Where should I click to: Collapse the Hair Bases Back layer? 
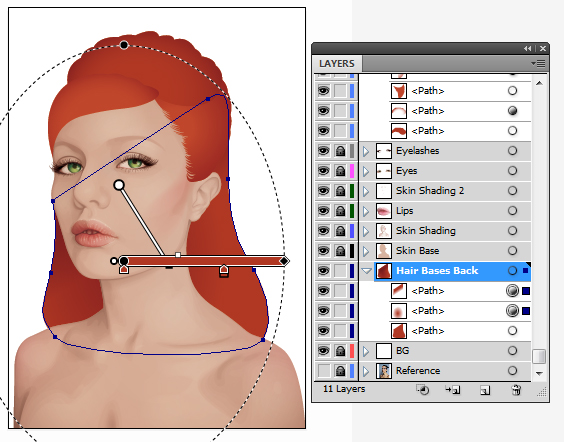tap(367, 270)
